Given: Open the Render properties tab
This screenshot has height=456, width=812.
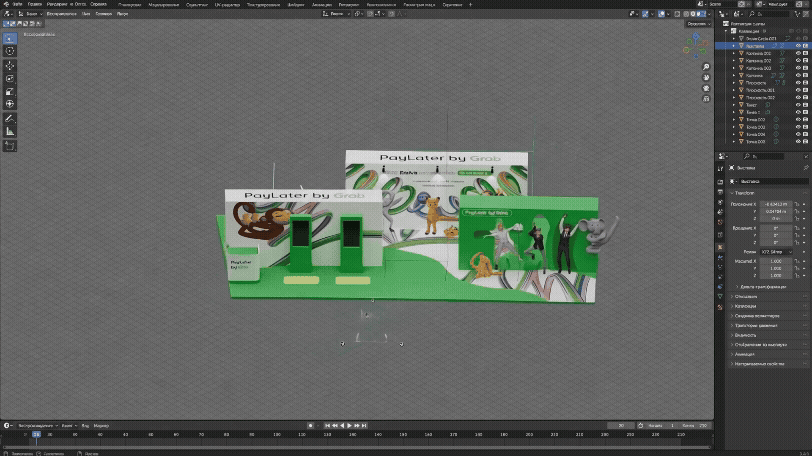Looking at the screenshot, I should 720,182.
